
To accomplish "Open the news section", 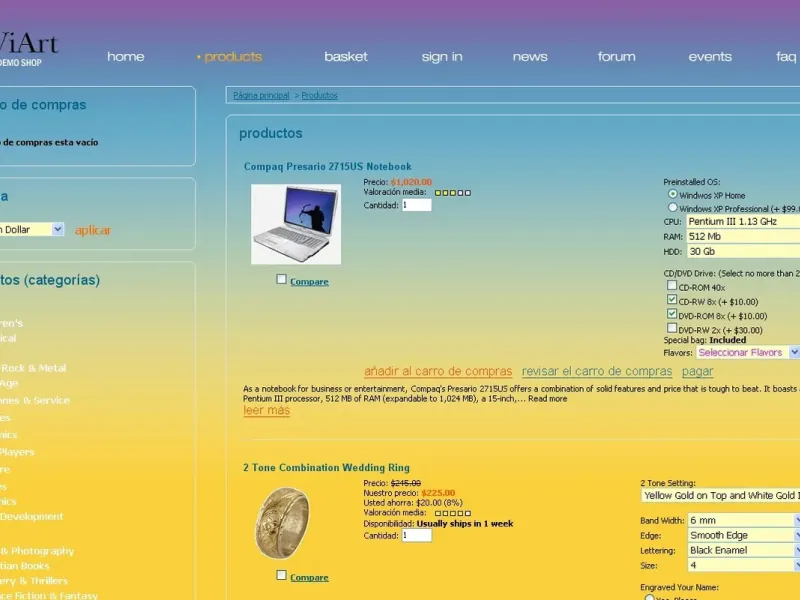I will [x=530, y=57].
